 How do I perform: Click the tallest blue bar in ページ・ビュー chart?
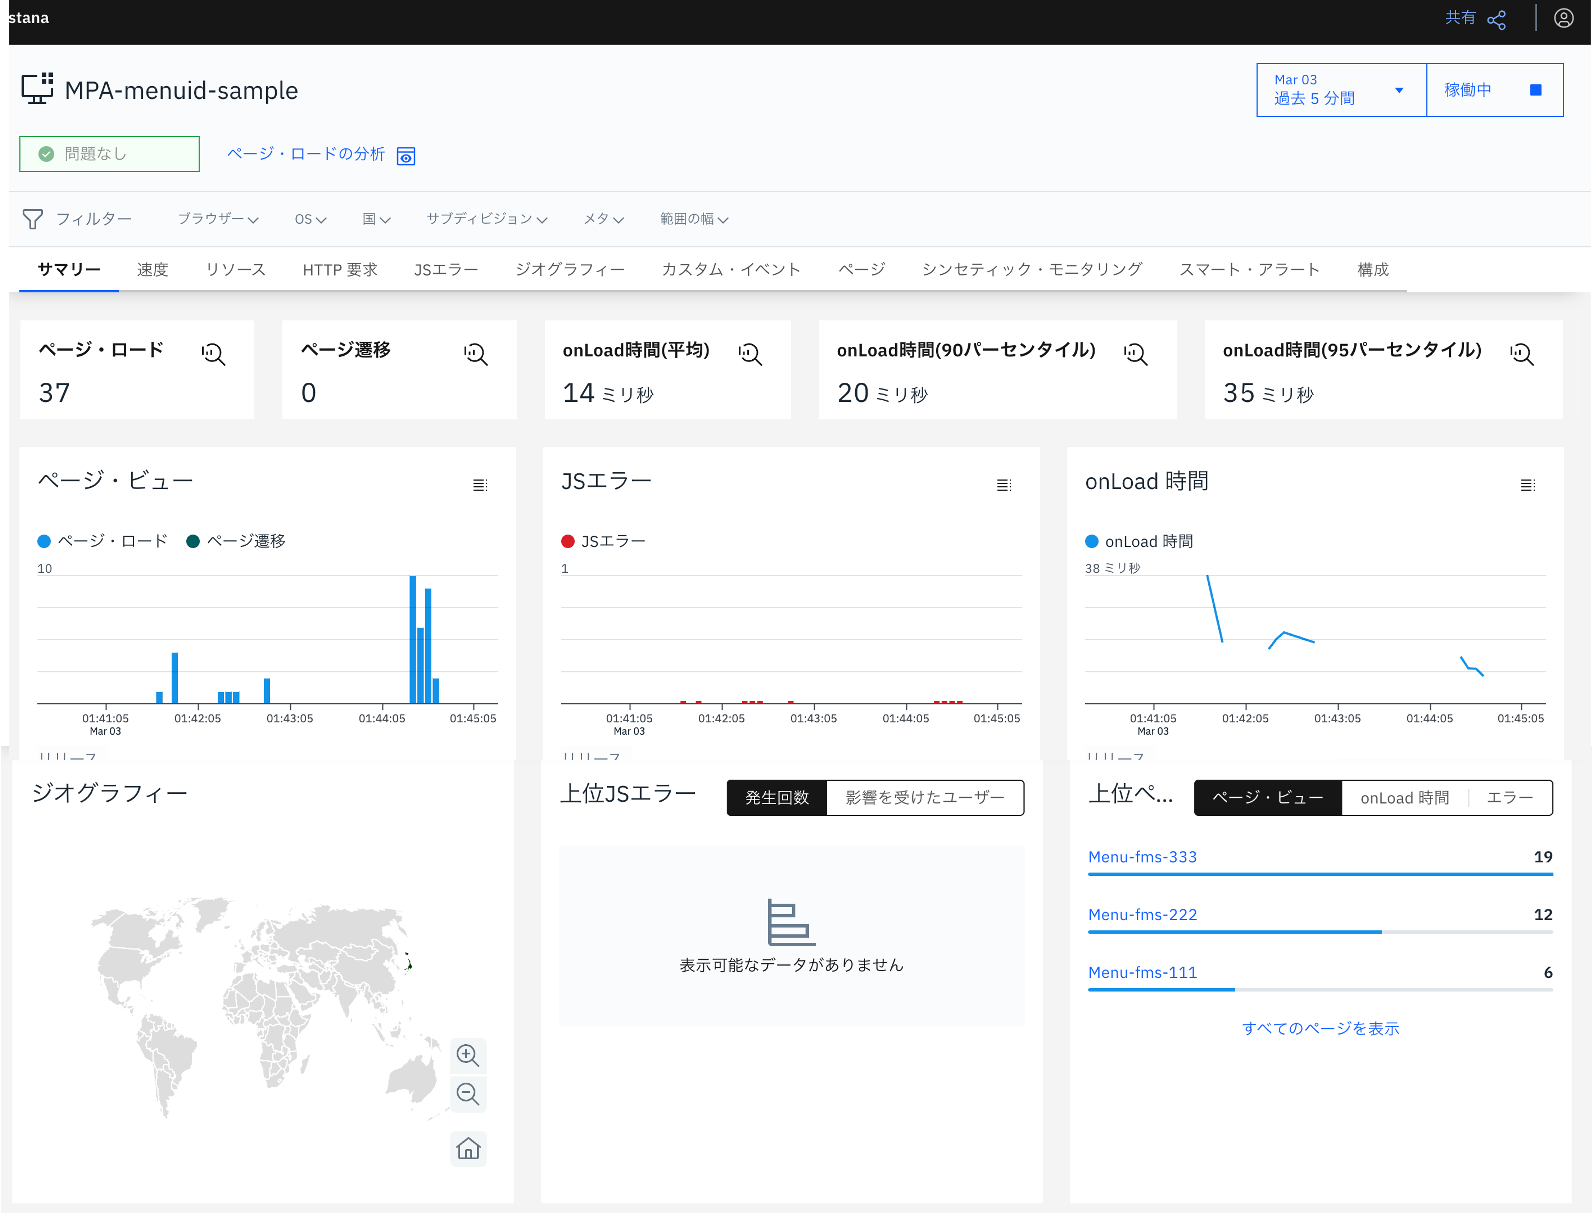point(413,639)
